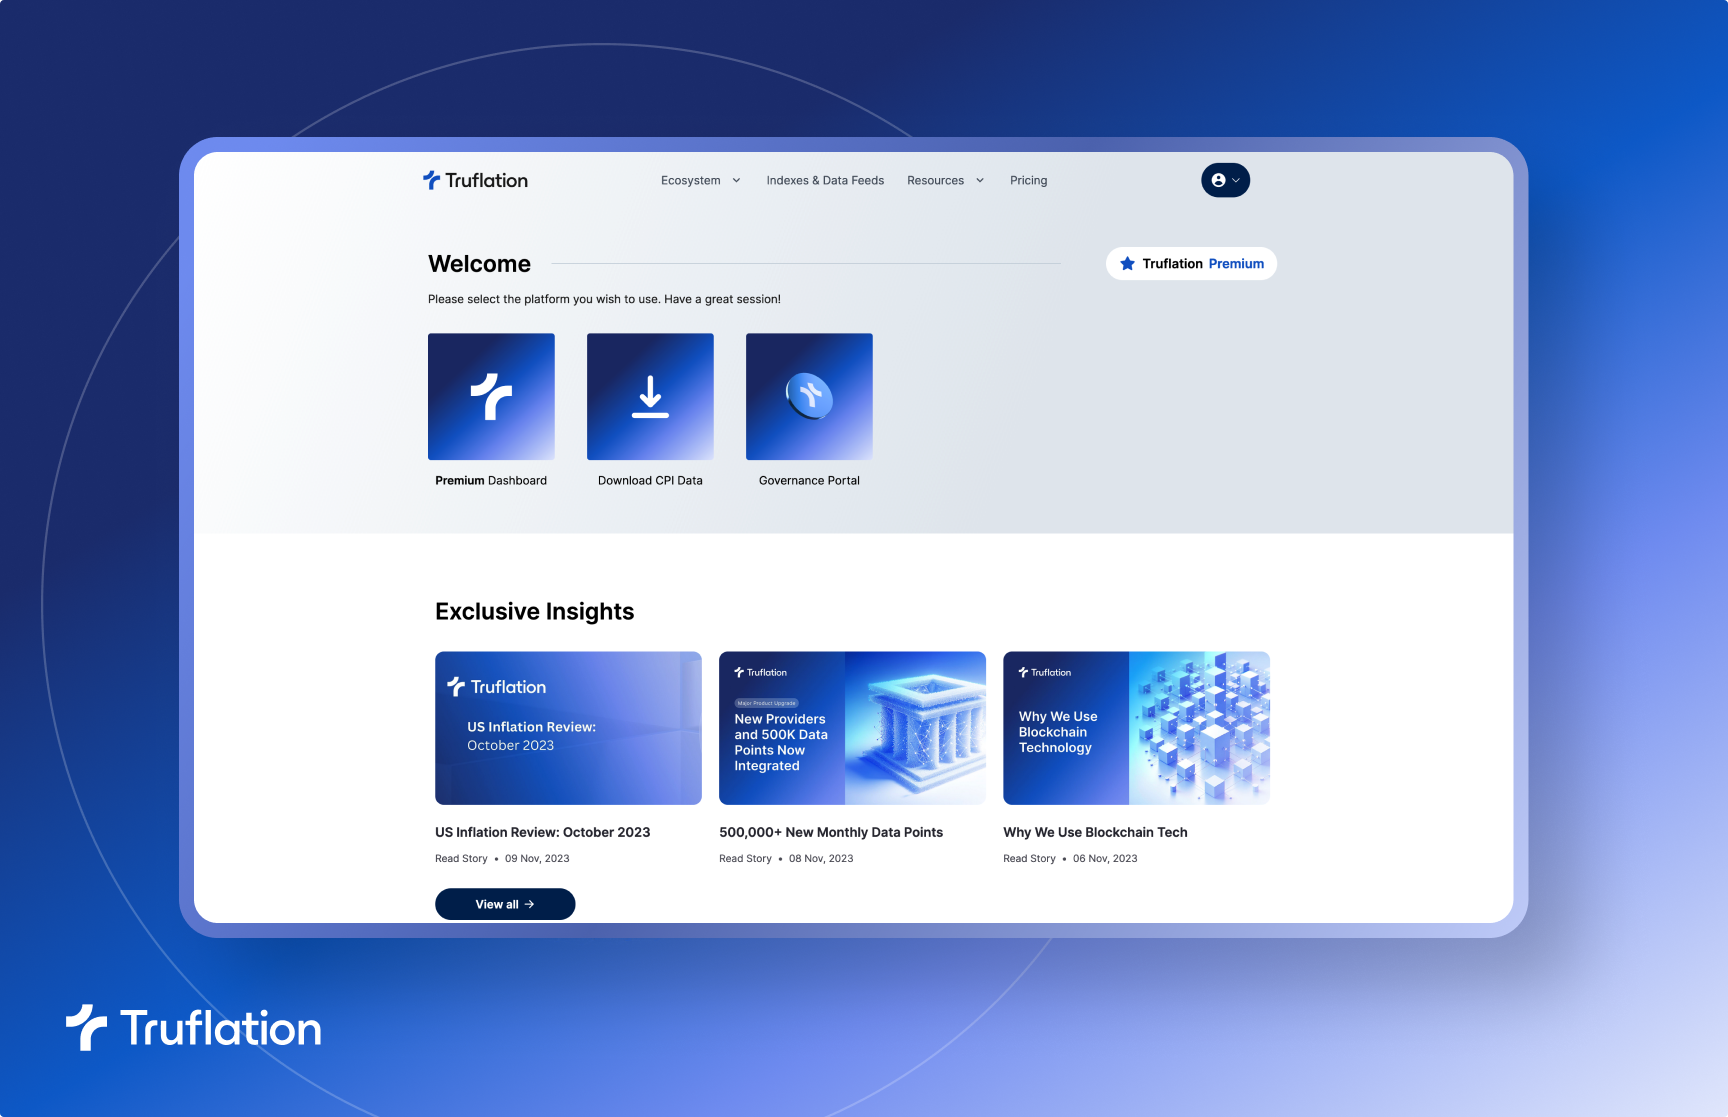1728x1117 pixels.
Task: Select the Download CPI Data label
Action: pyautogui.click(x=650, y=481)
